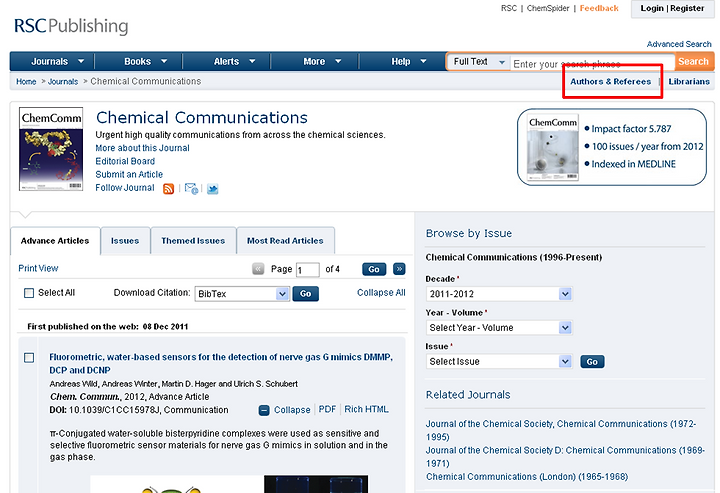Switch to the Issues tab
720x493 pixels.
pos(125,241)
